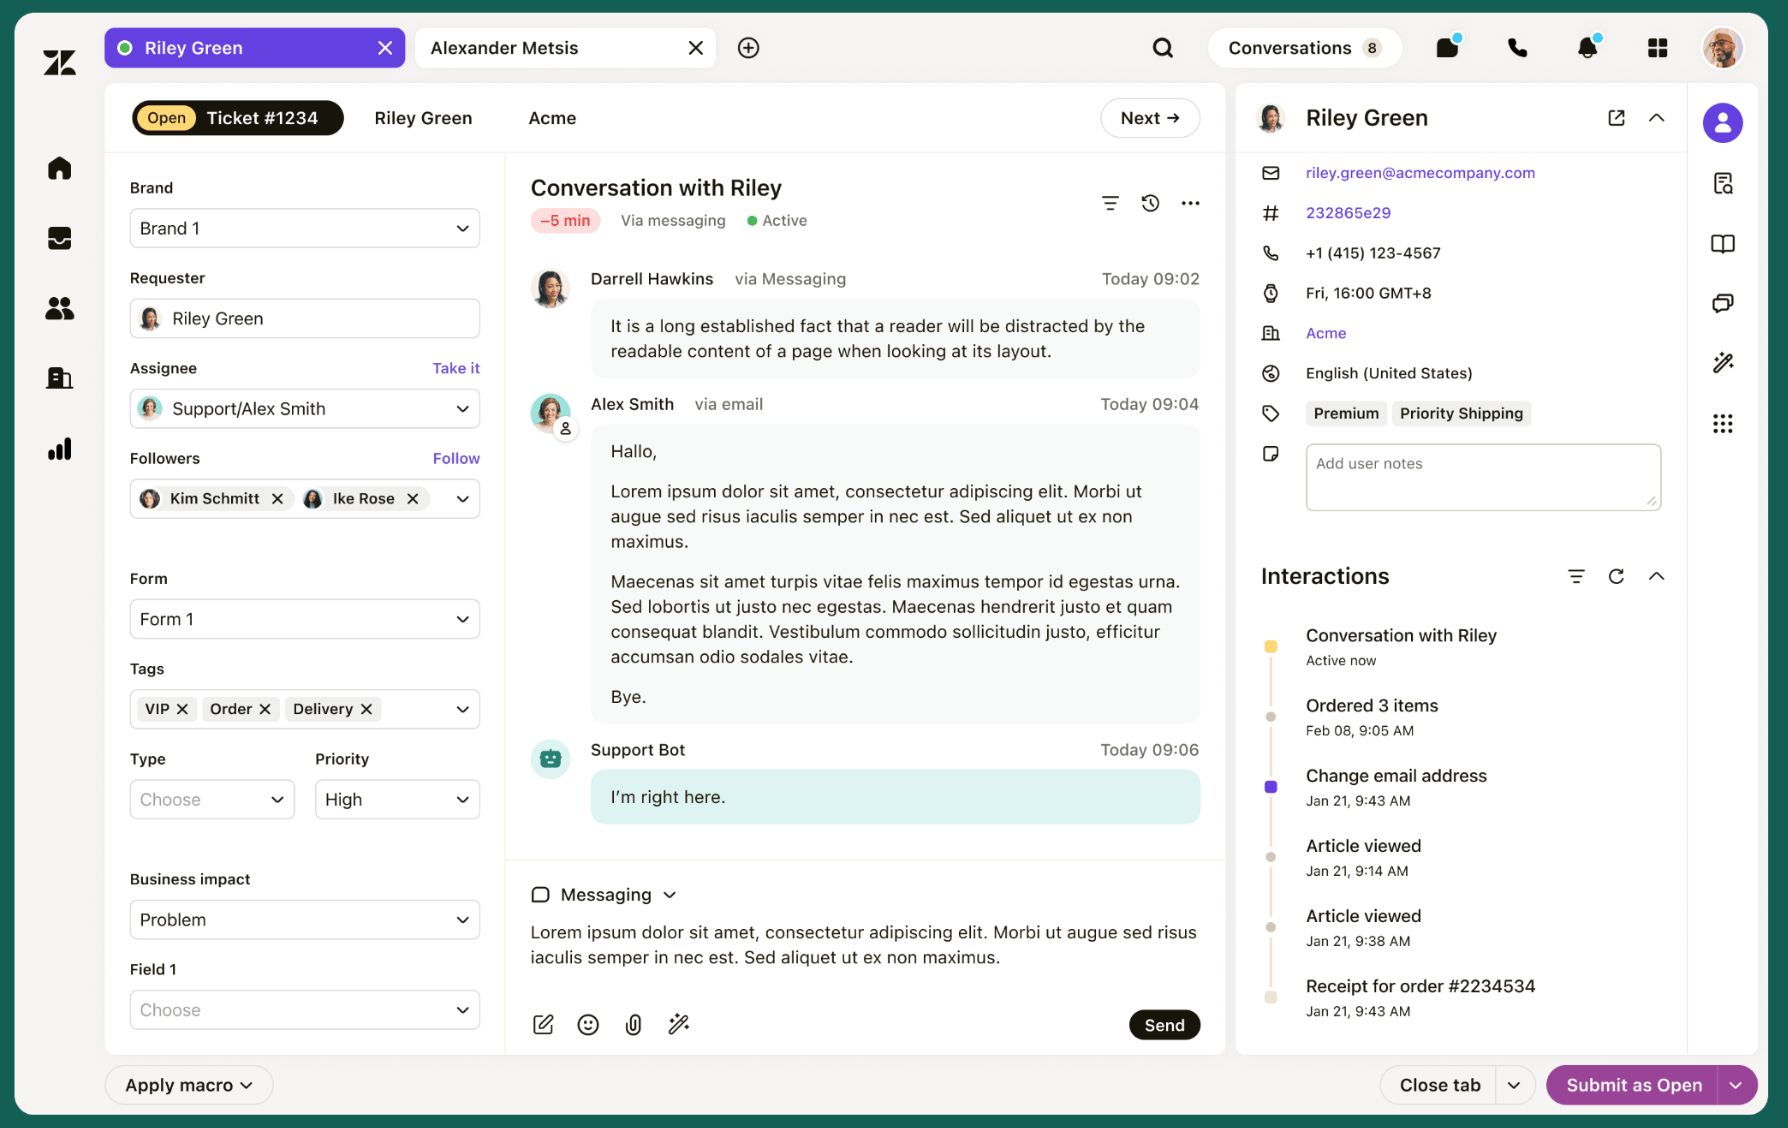The image size is (1788, 1128).
Task: Close the Riley Green tab
Action: (x=385, y=48)
